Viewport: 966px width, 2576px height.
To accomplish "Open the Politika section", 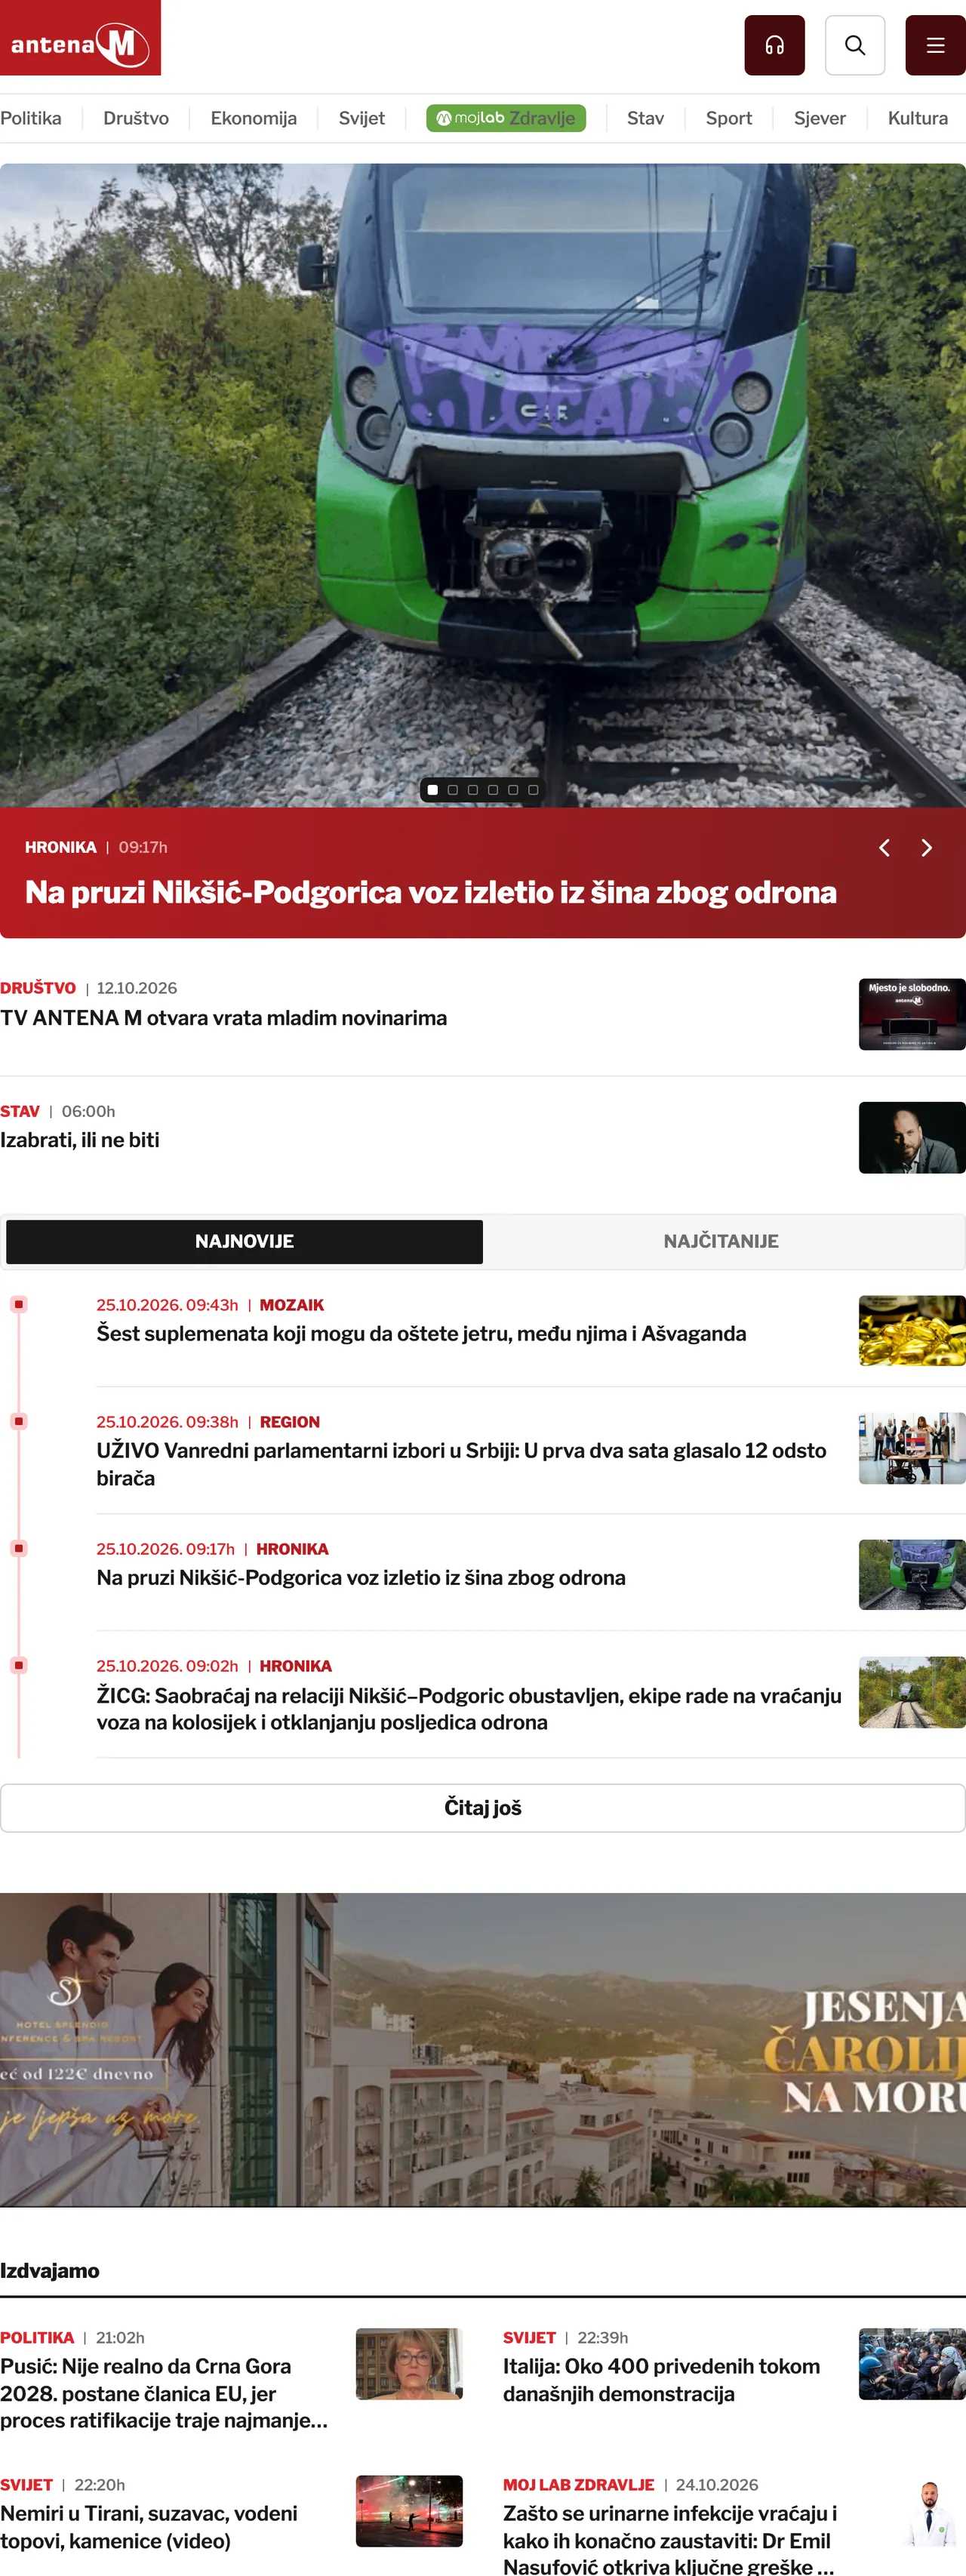I will (x=31, y=118).
